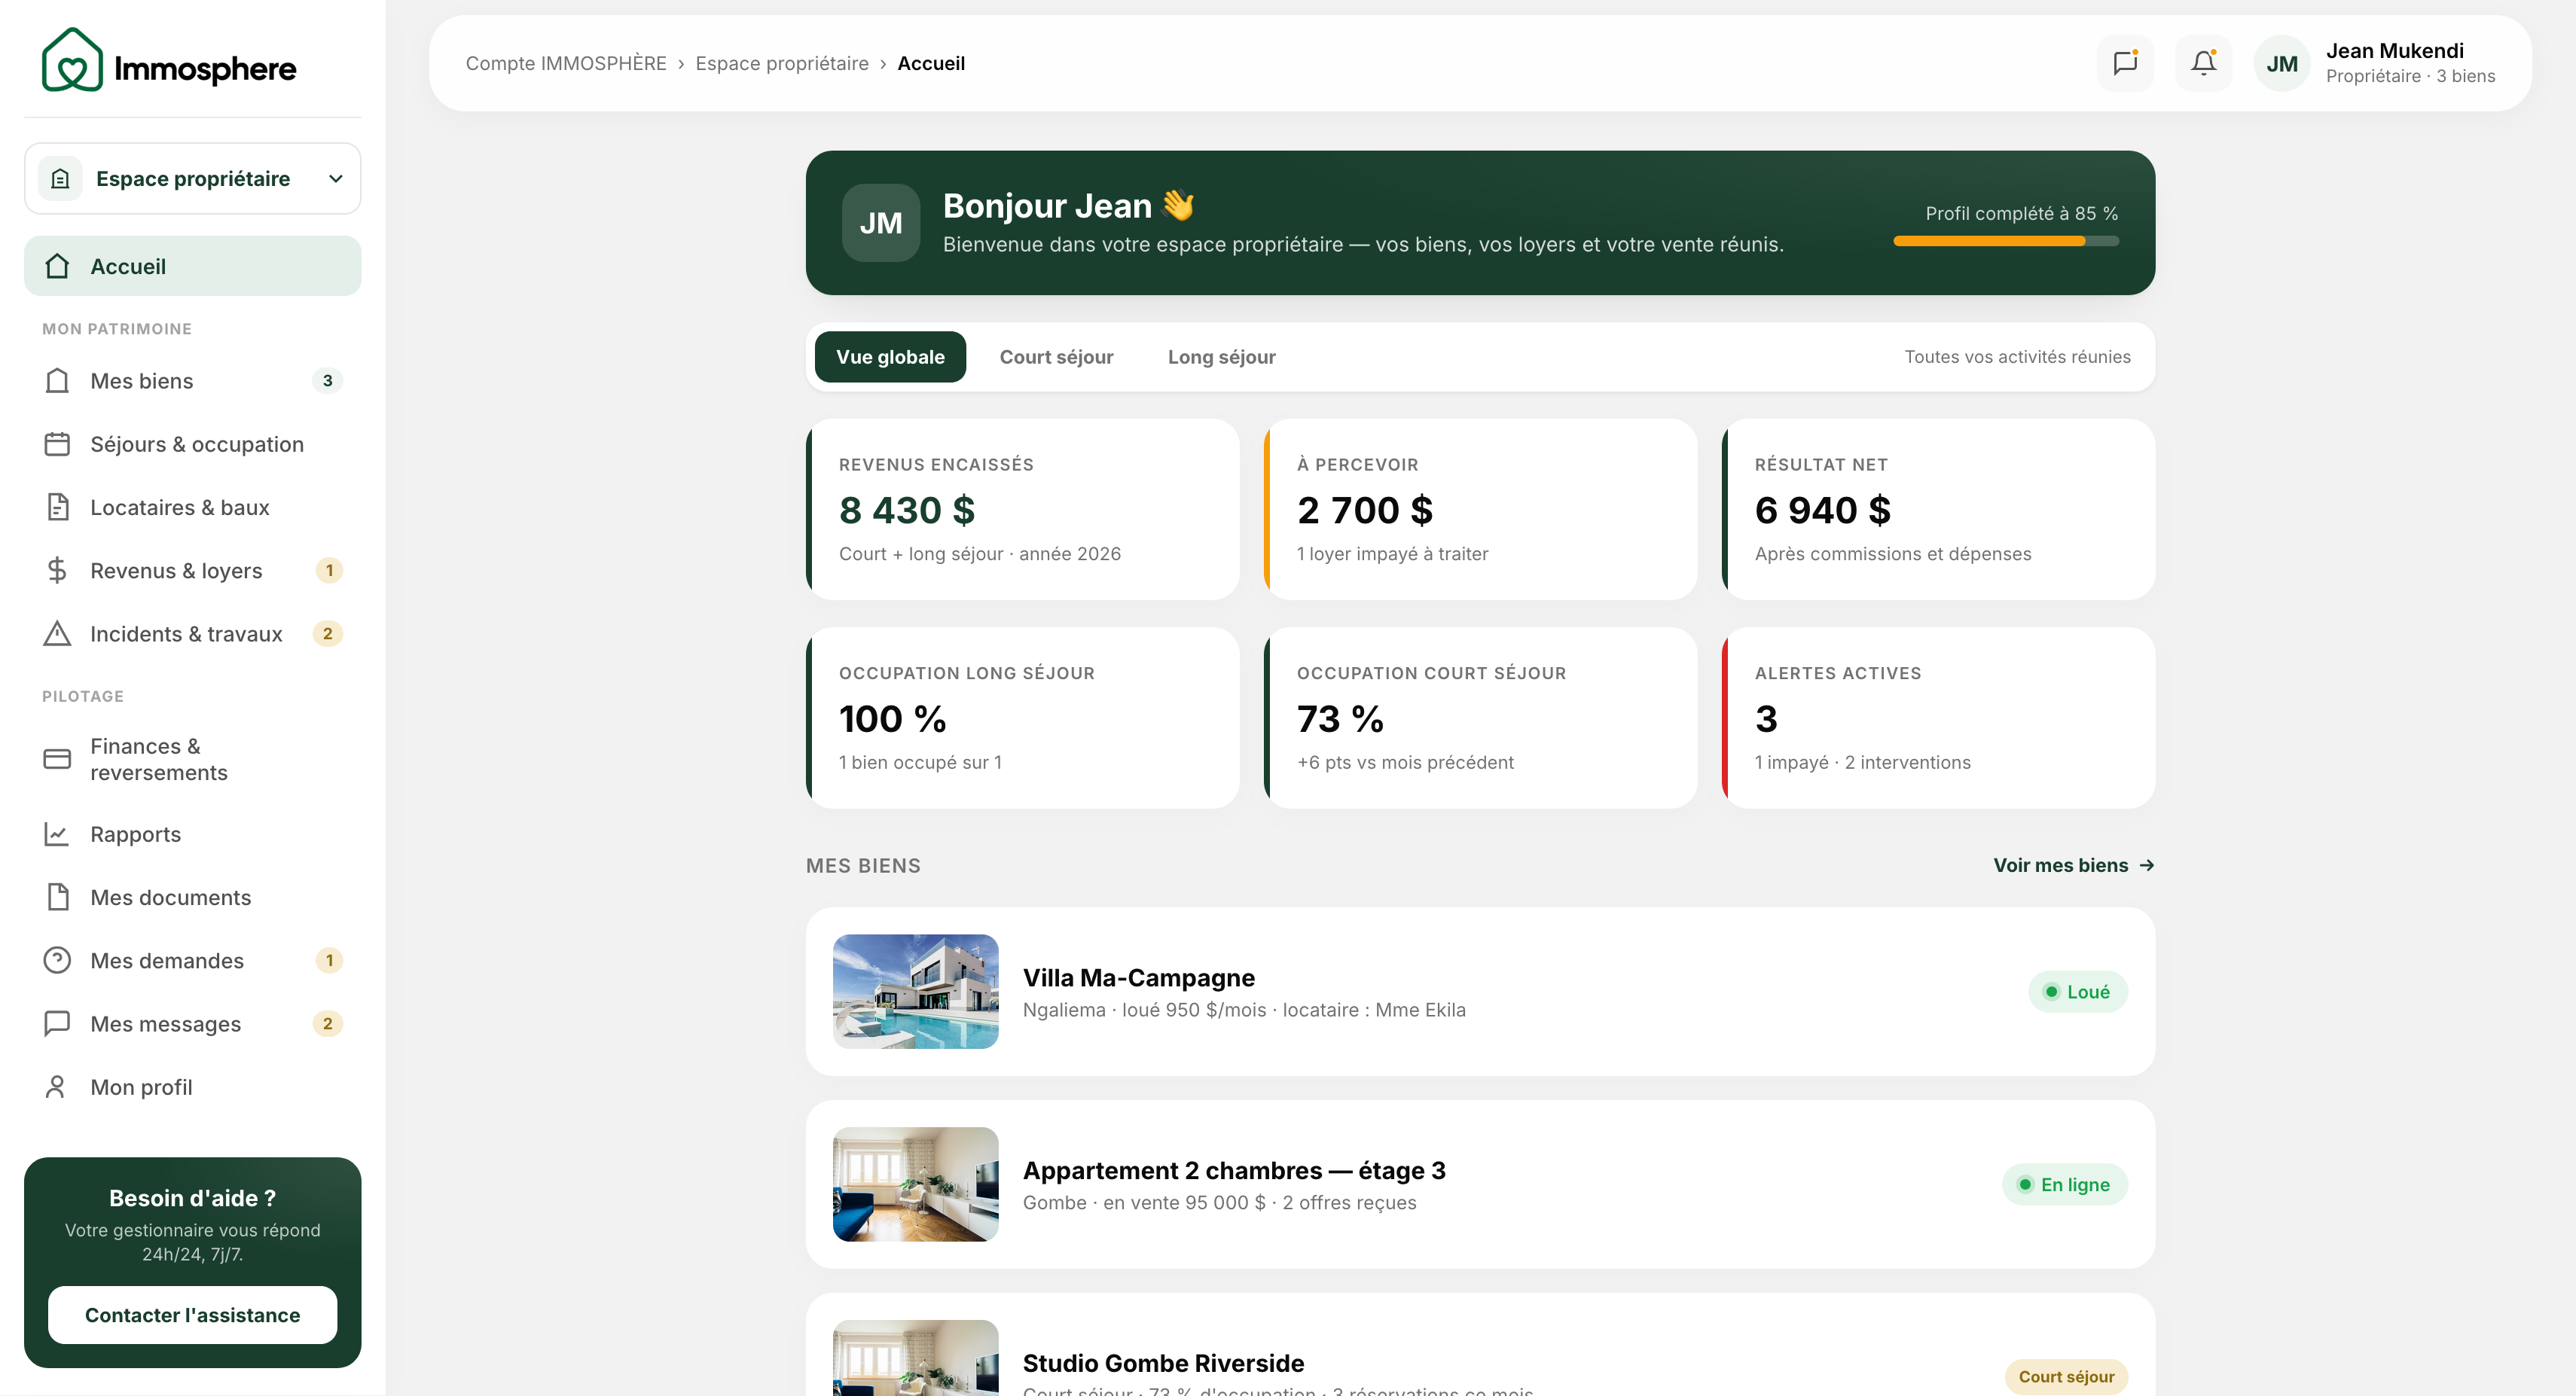Switch to the Vue globale tab
Viewport: 2576px width, 1396px height.
coord(890,357)
